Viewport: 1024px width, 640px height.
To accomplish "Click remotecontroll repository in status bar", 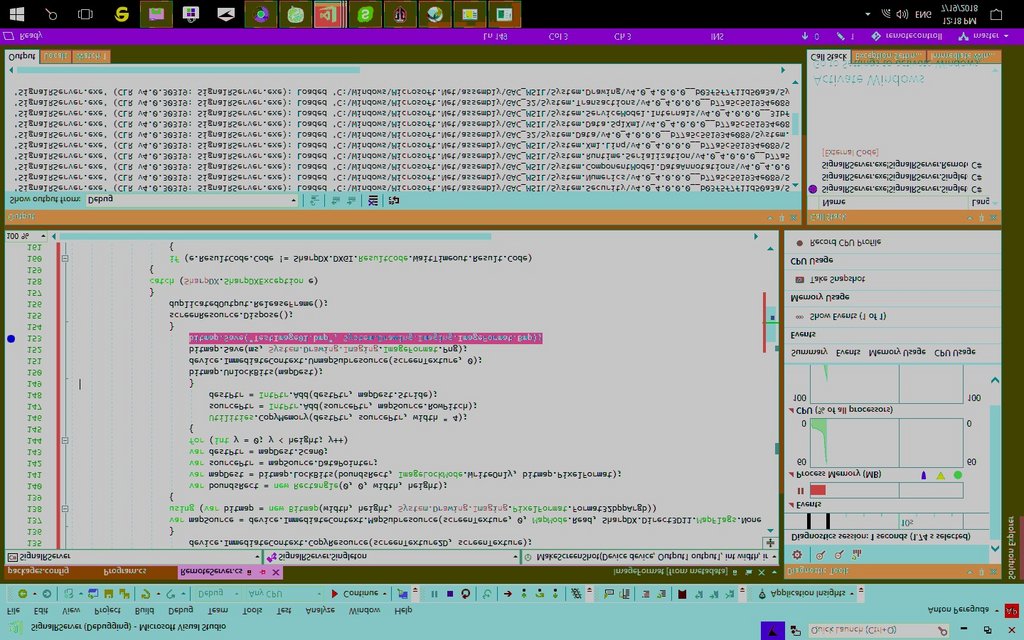I will coord(906,36).
